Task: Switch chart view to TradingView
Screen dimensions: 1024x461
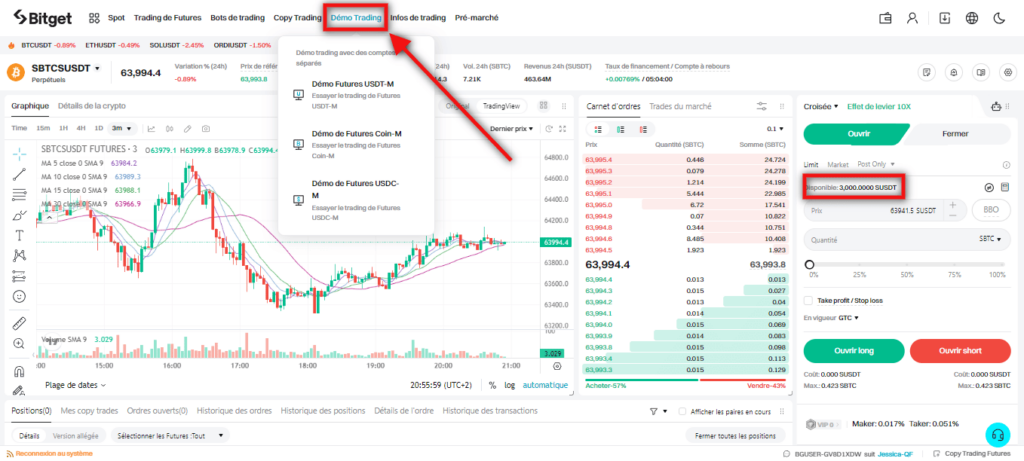Action: pyautogui.click(x=501, y=106)
